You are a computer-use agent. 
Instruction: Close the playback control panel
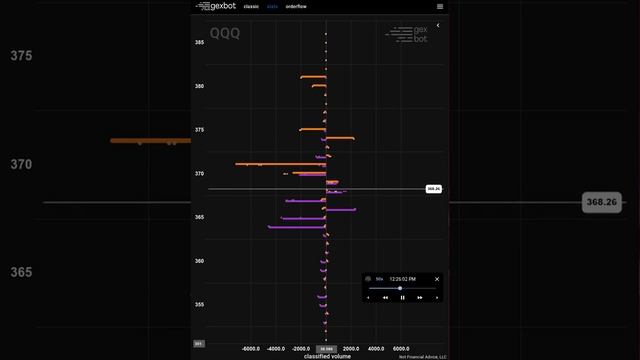pyautogui.click(x=437, y=279)
